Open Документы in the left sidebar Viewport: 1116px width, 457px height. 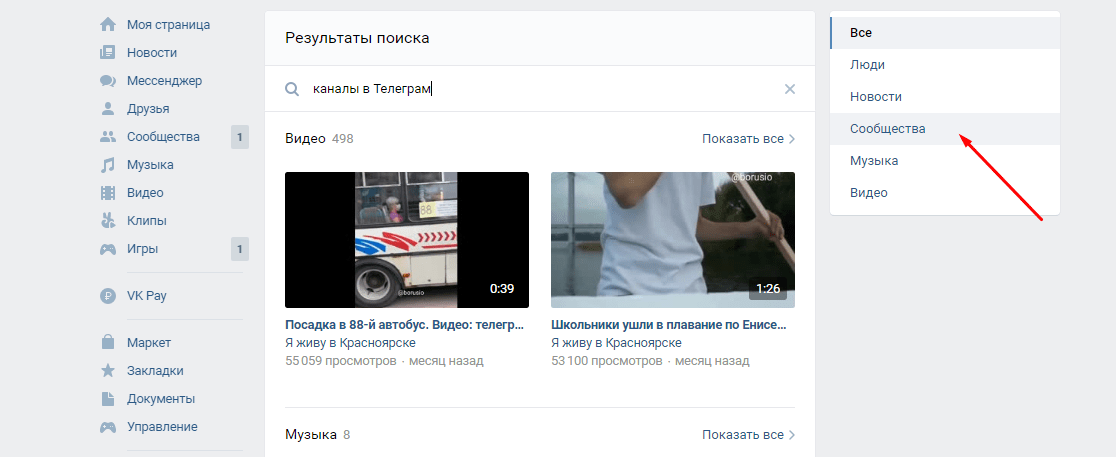click(x=160, y=398)
